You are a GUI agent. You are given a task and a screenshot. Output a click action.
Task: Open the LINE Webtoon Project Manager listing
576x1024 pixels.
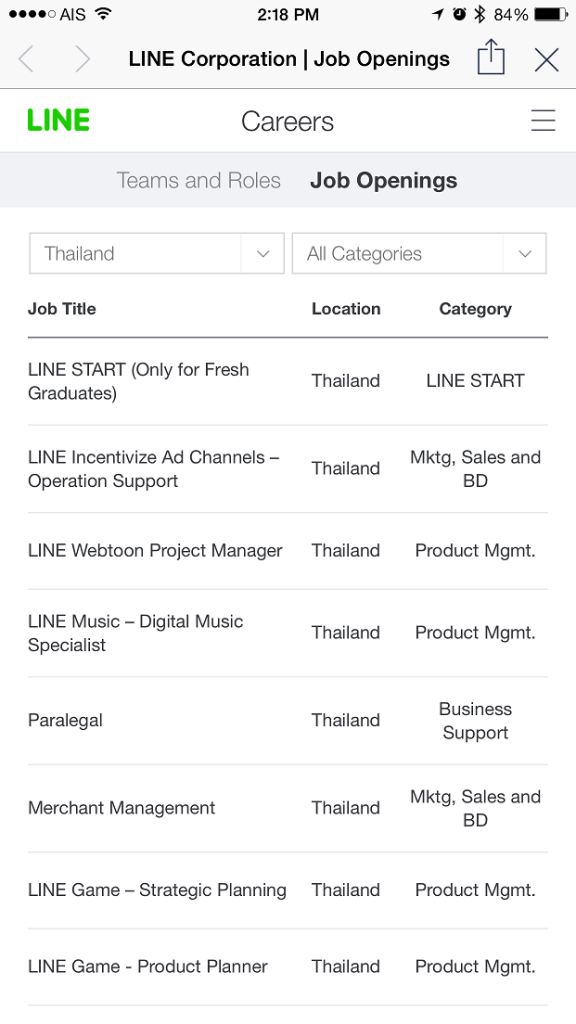pos(155,550)
